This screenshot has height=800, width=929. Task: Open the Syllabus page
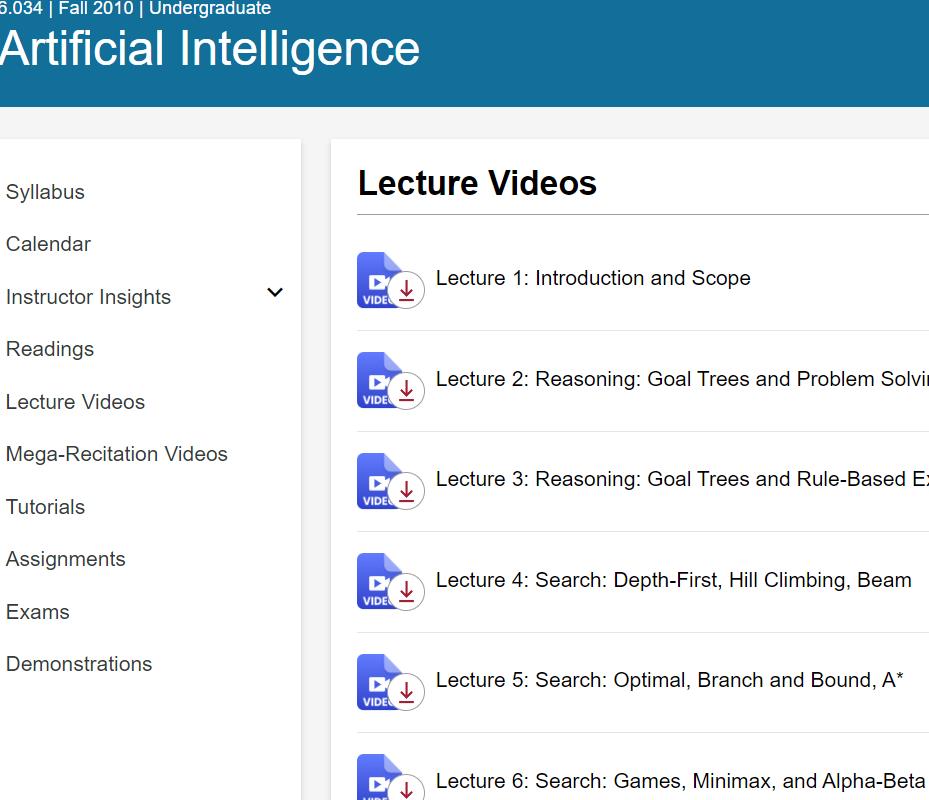tap(45, 192)
